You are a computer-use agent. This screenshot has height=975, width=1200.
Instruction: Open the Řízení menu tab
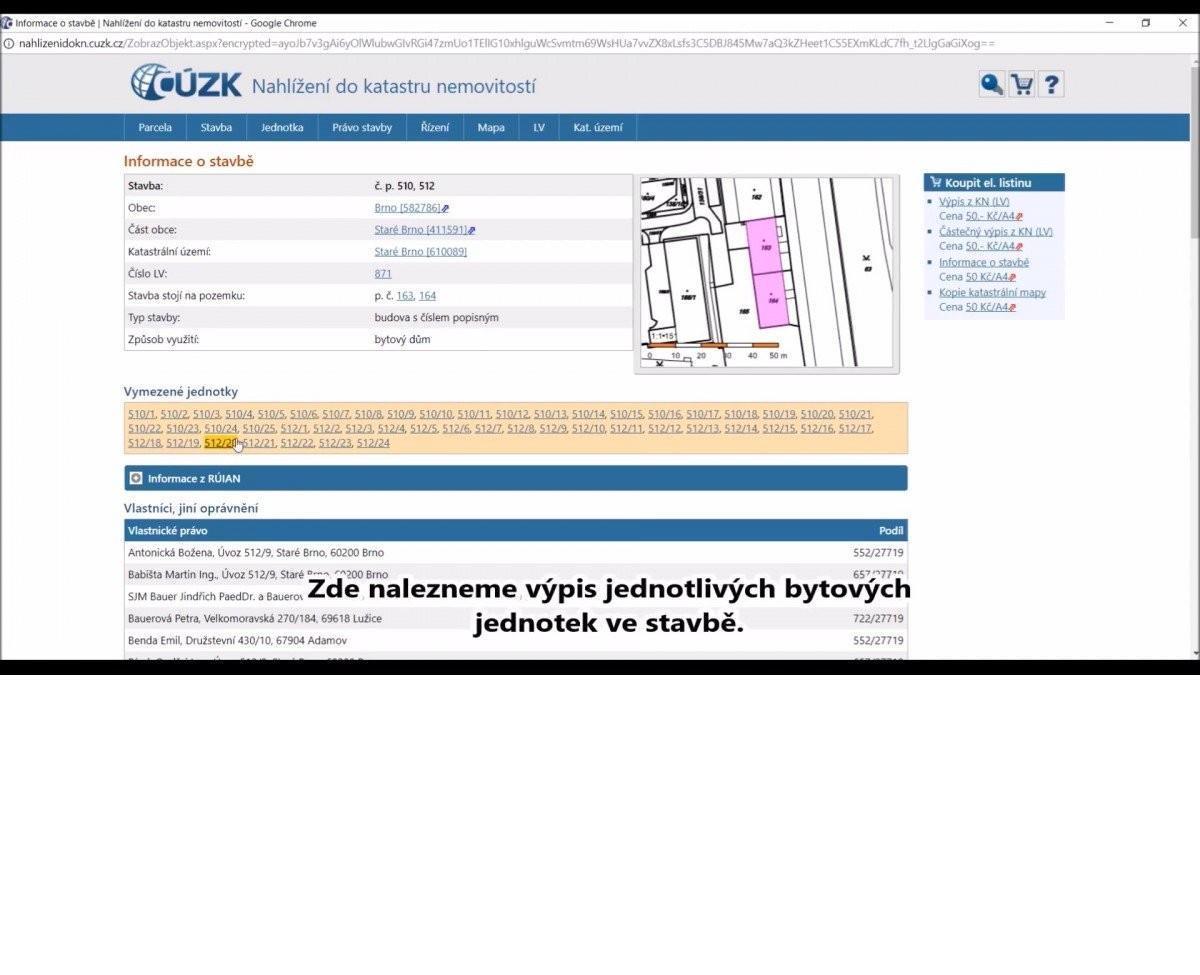[x=435, y=127]
